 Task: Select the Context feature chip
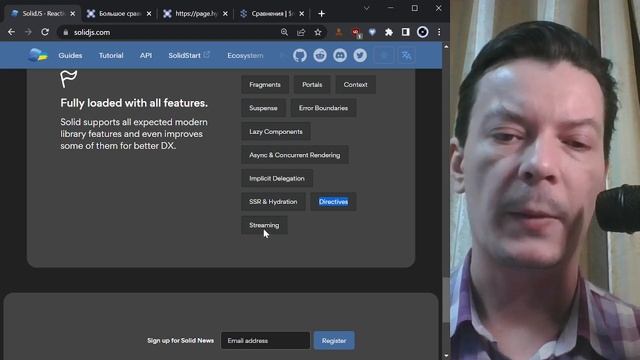[356, 84]
